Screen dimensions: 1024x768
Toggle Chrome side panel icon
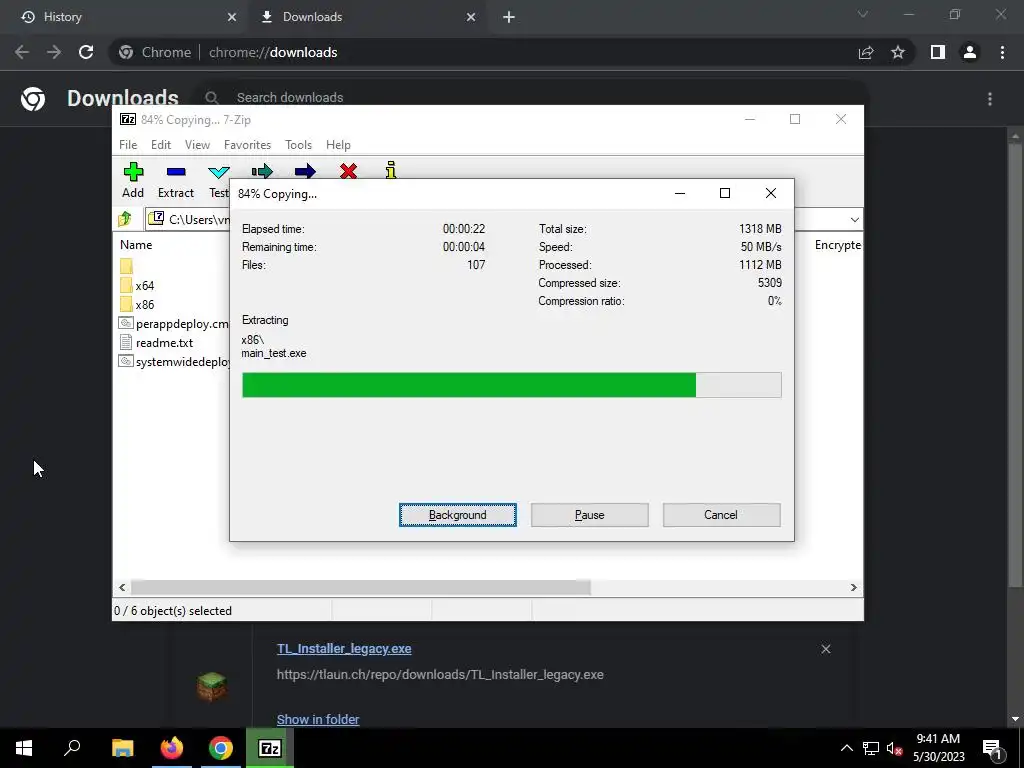(x=938, y=52)
